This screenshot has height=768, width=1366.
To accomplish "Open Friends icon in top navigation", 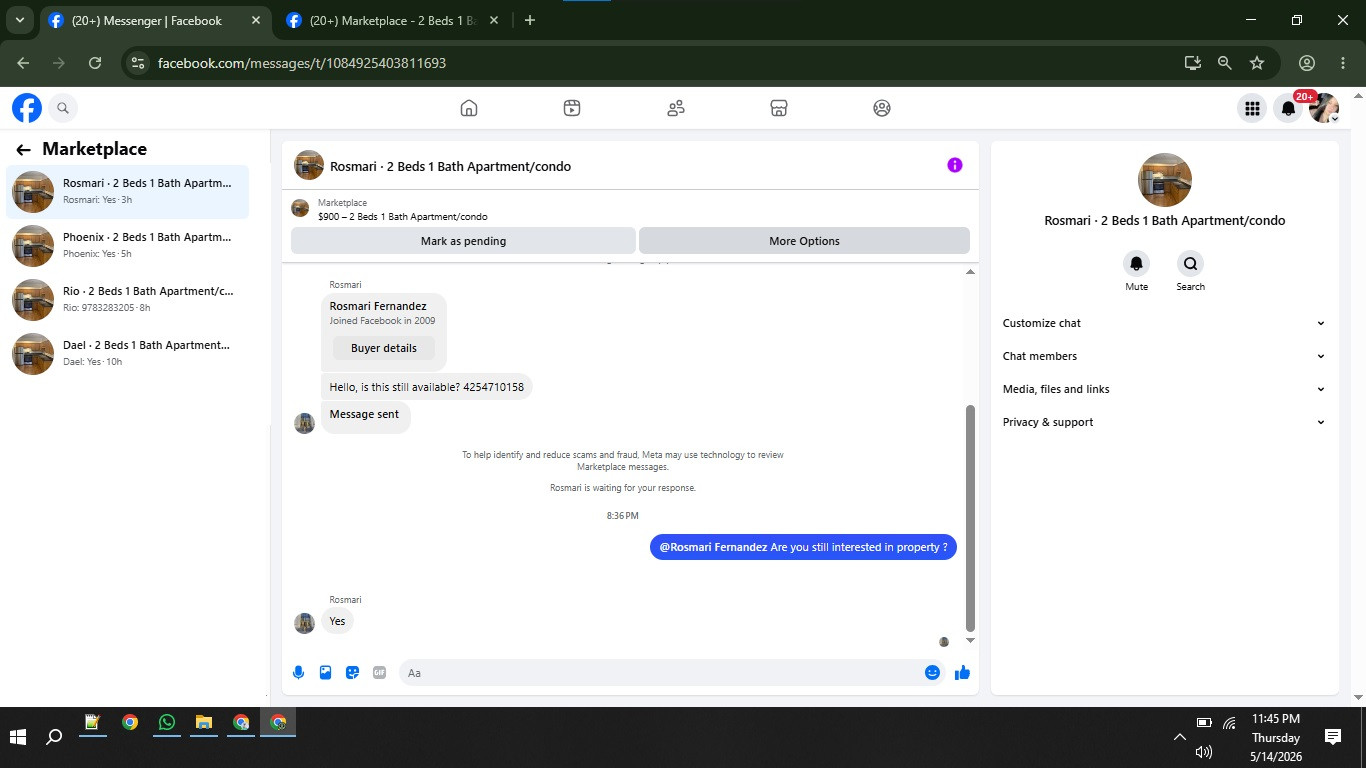I will point(676,108).
